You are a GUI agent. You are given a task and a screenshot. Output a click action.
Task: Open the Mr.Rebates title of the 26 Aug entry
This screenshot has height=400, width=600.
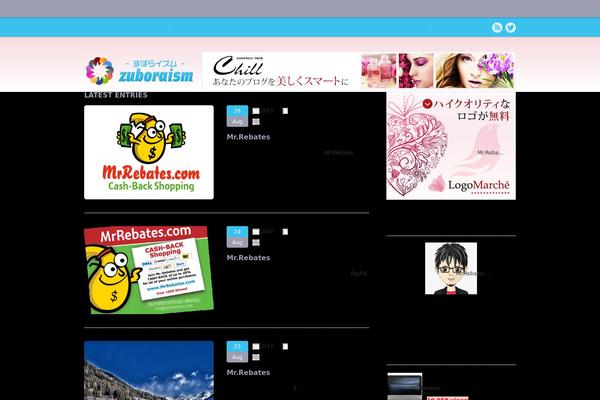click(x=248, y=137)
